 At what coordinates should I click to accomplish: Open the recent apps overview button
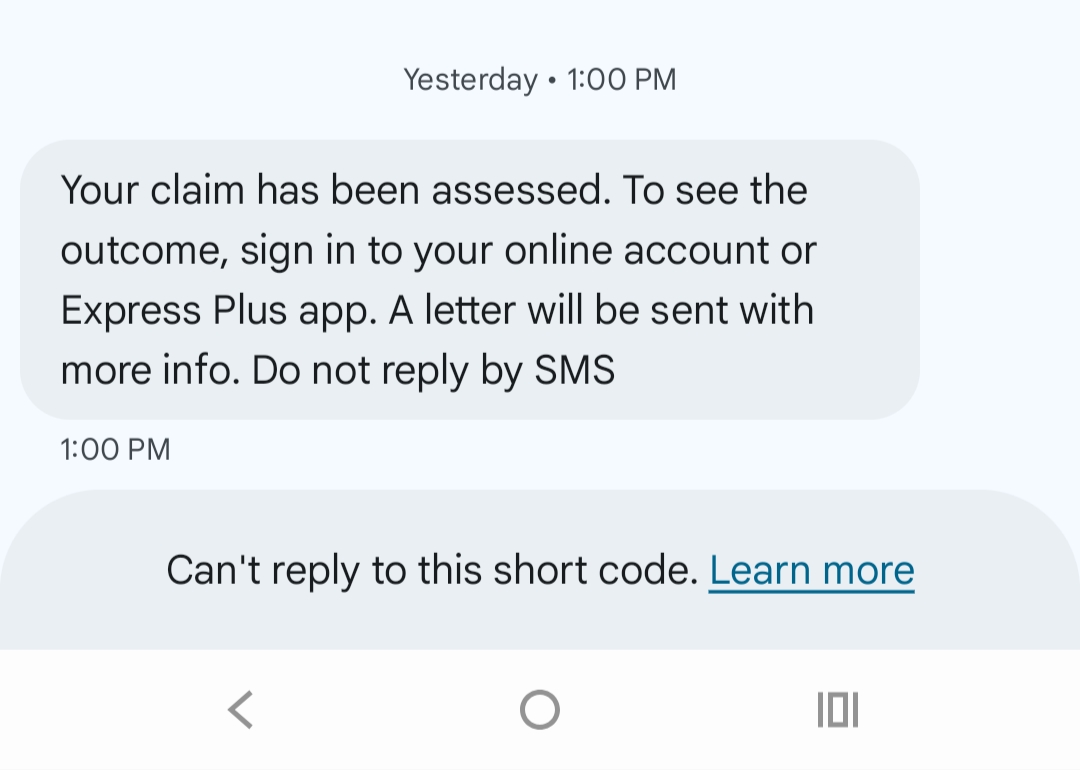tap(838, 710)
